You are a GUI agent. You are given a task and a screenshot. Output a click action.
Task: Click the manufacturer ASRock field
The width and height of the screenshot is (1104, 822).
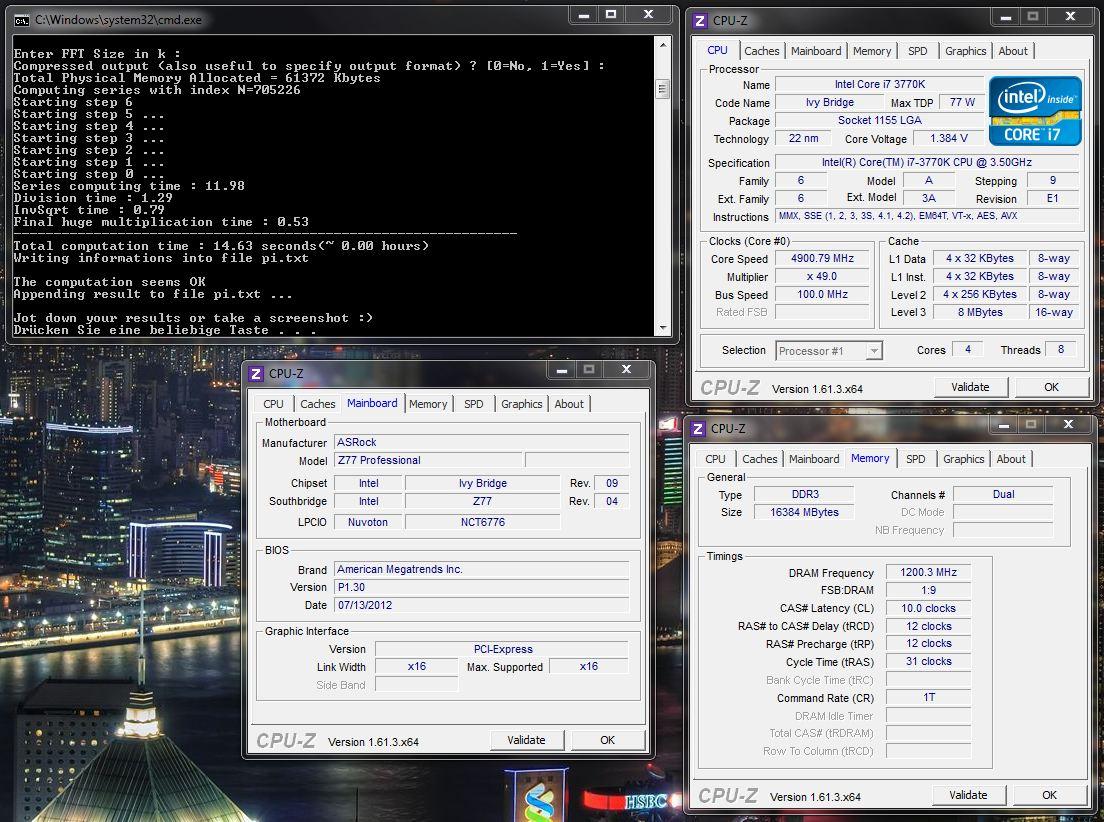(482, 442)
